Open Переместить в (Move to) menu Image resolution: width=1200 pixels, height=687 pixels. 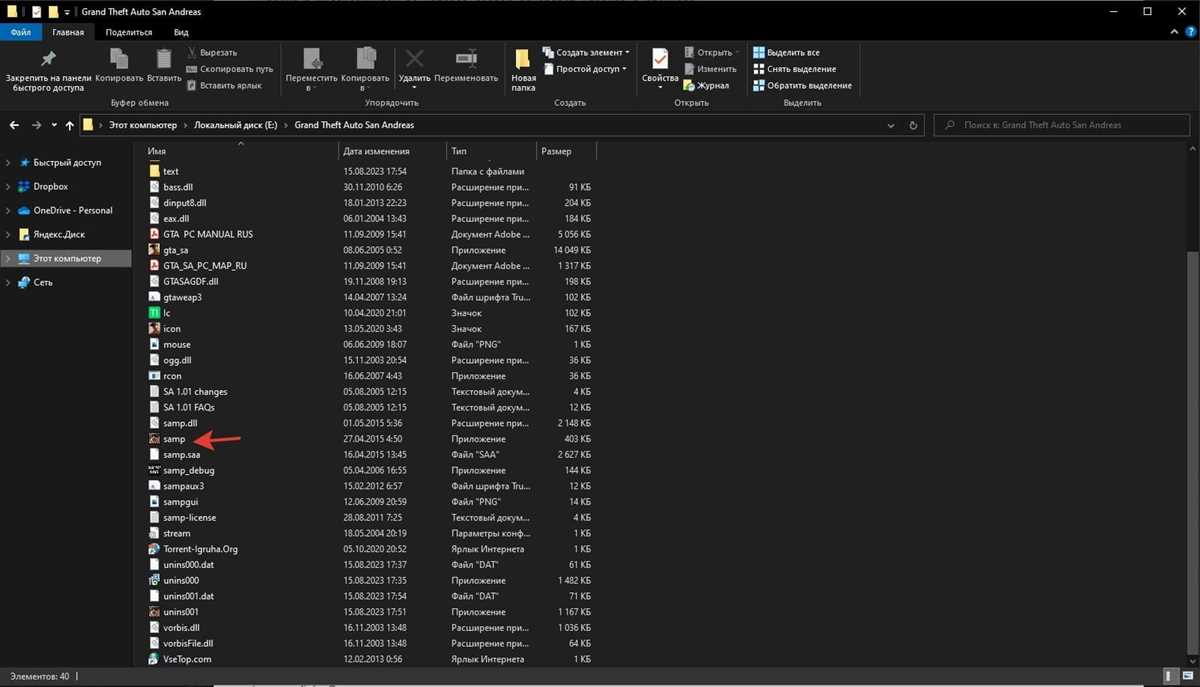coord(311,69)
